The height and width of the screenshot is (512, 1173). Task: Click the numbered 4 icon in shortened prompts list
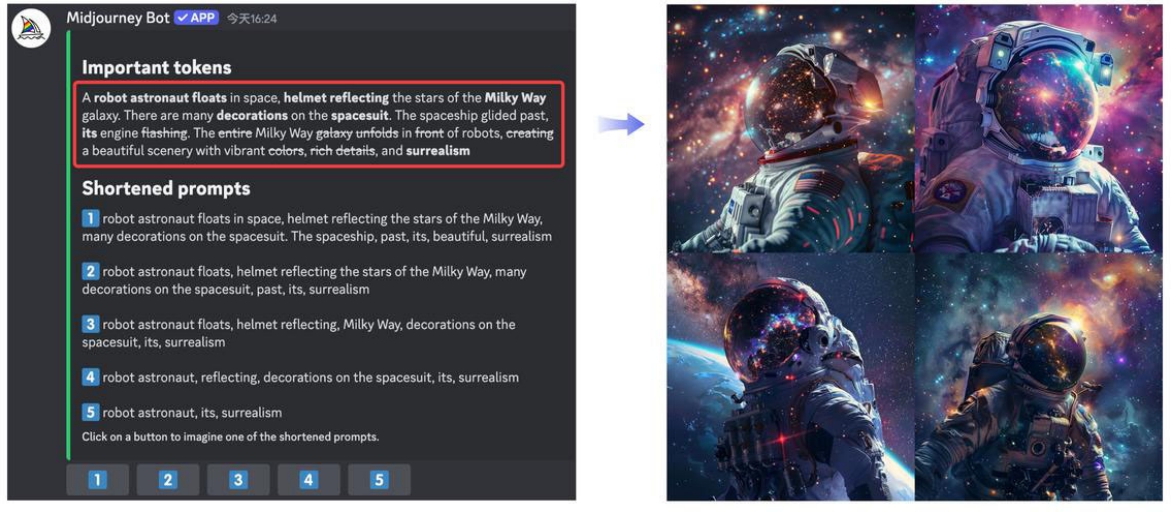click(91, 377)
